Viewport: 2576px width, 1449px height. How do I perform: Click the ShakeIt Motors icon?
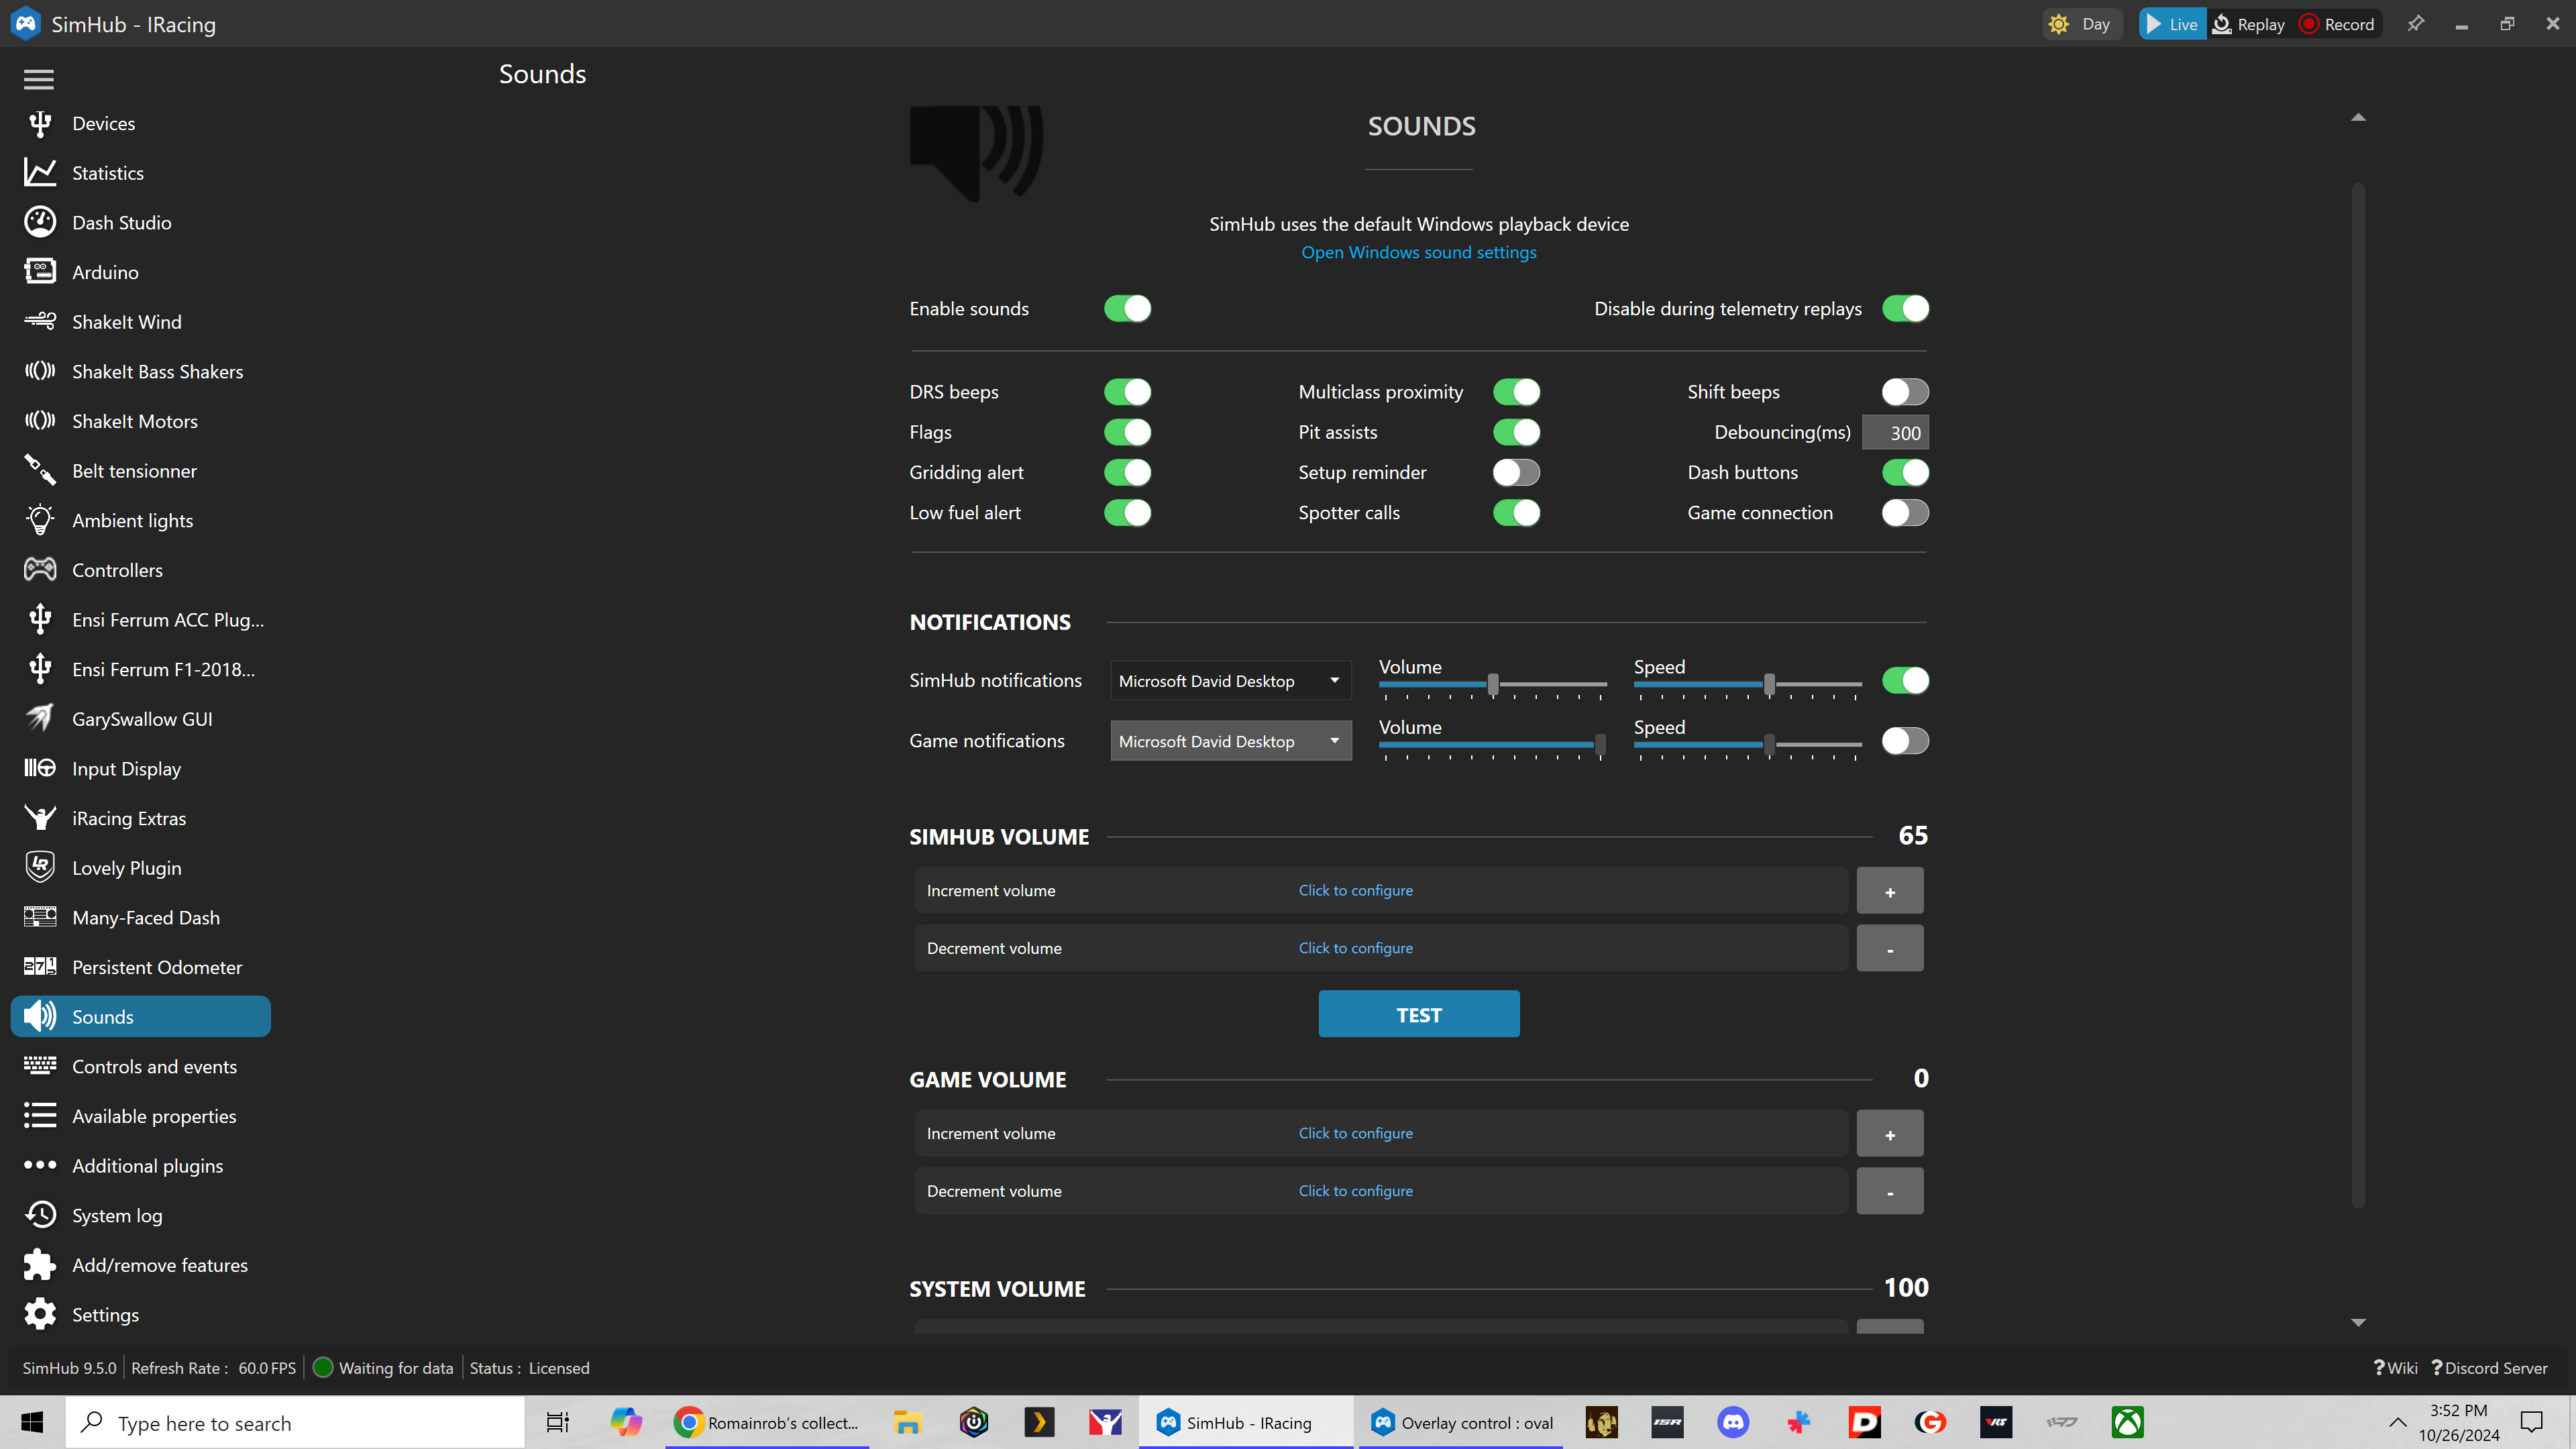(x=40, y=421)
